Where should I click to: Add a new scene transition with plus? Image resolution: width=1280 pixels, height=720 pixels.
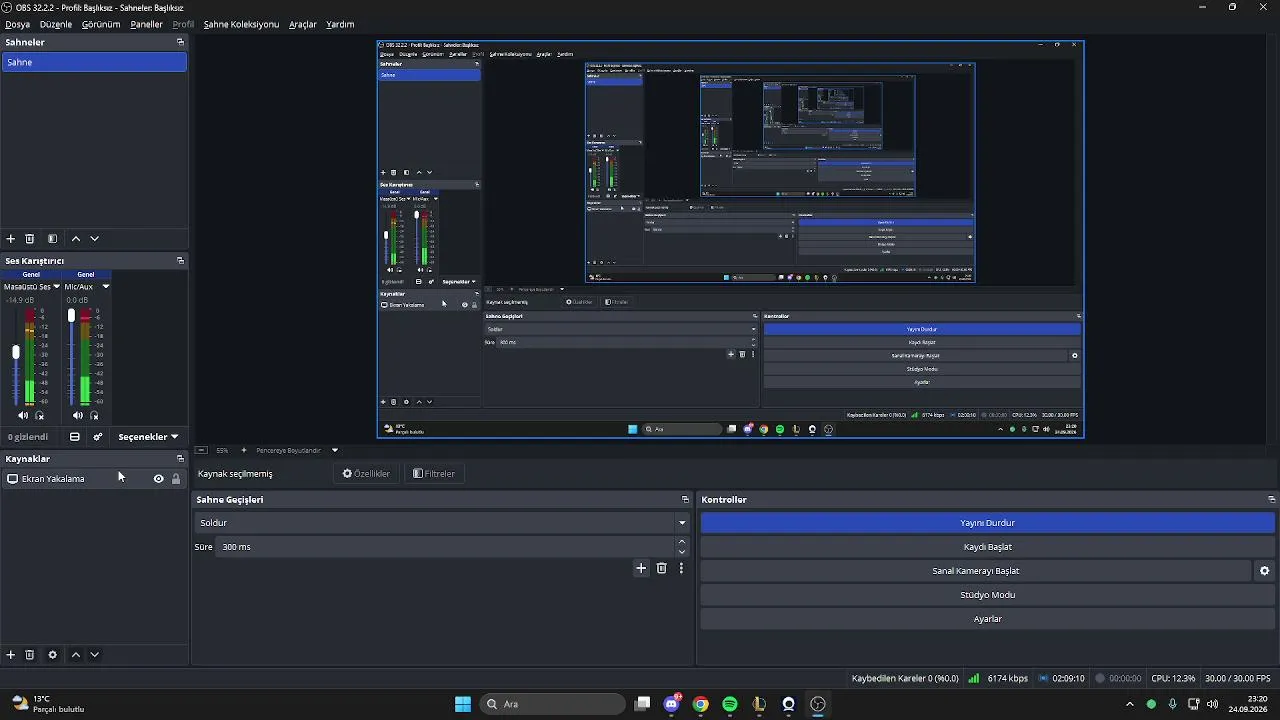click(x=641, y=568)
